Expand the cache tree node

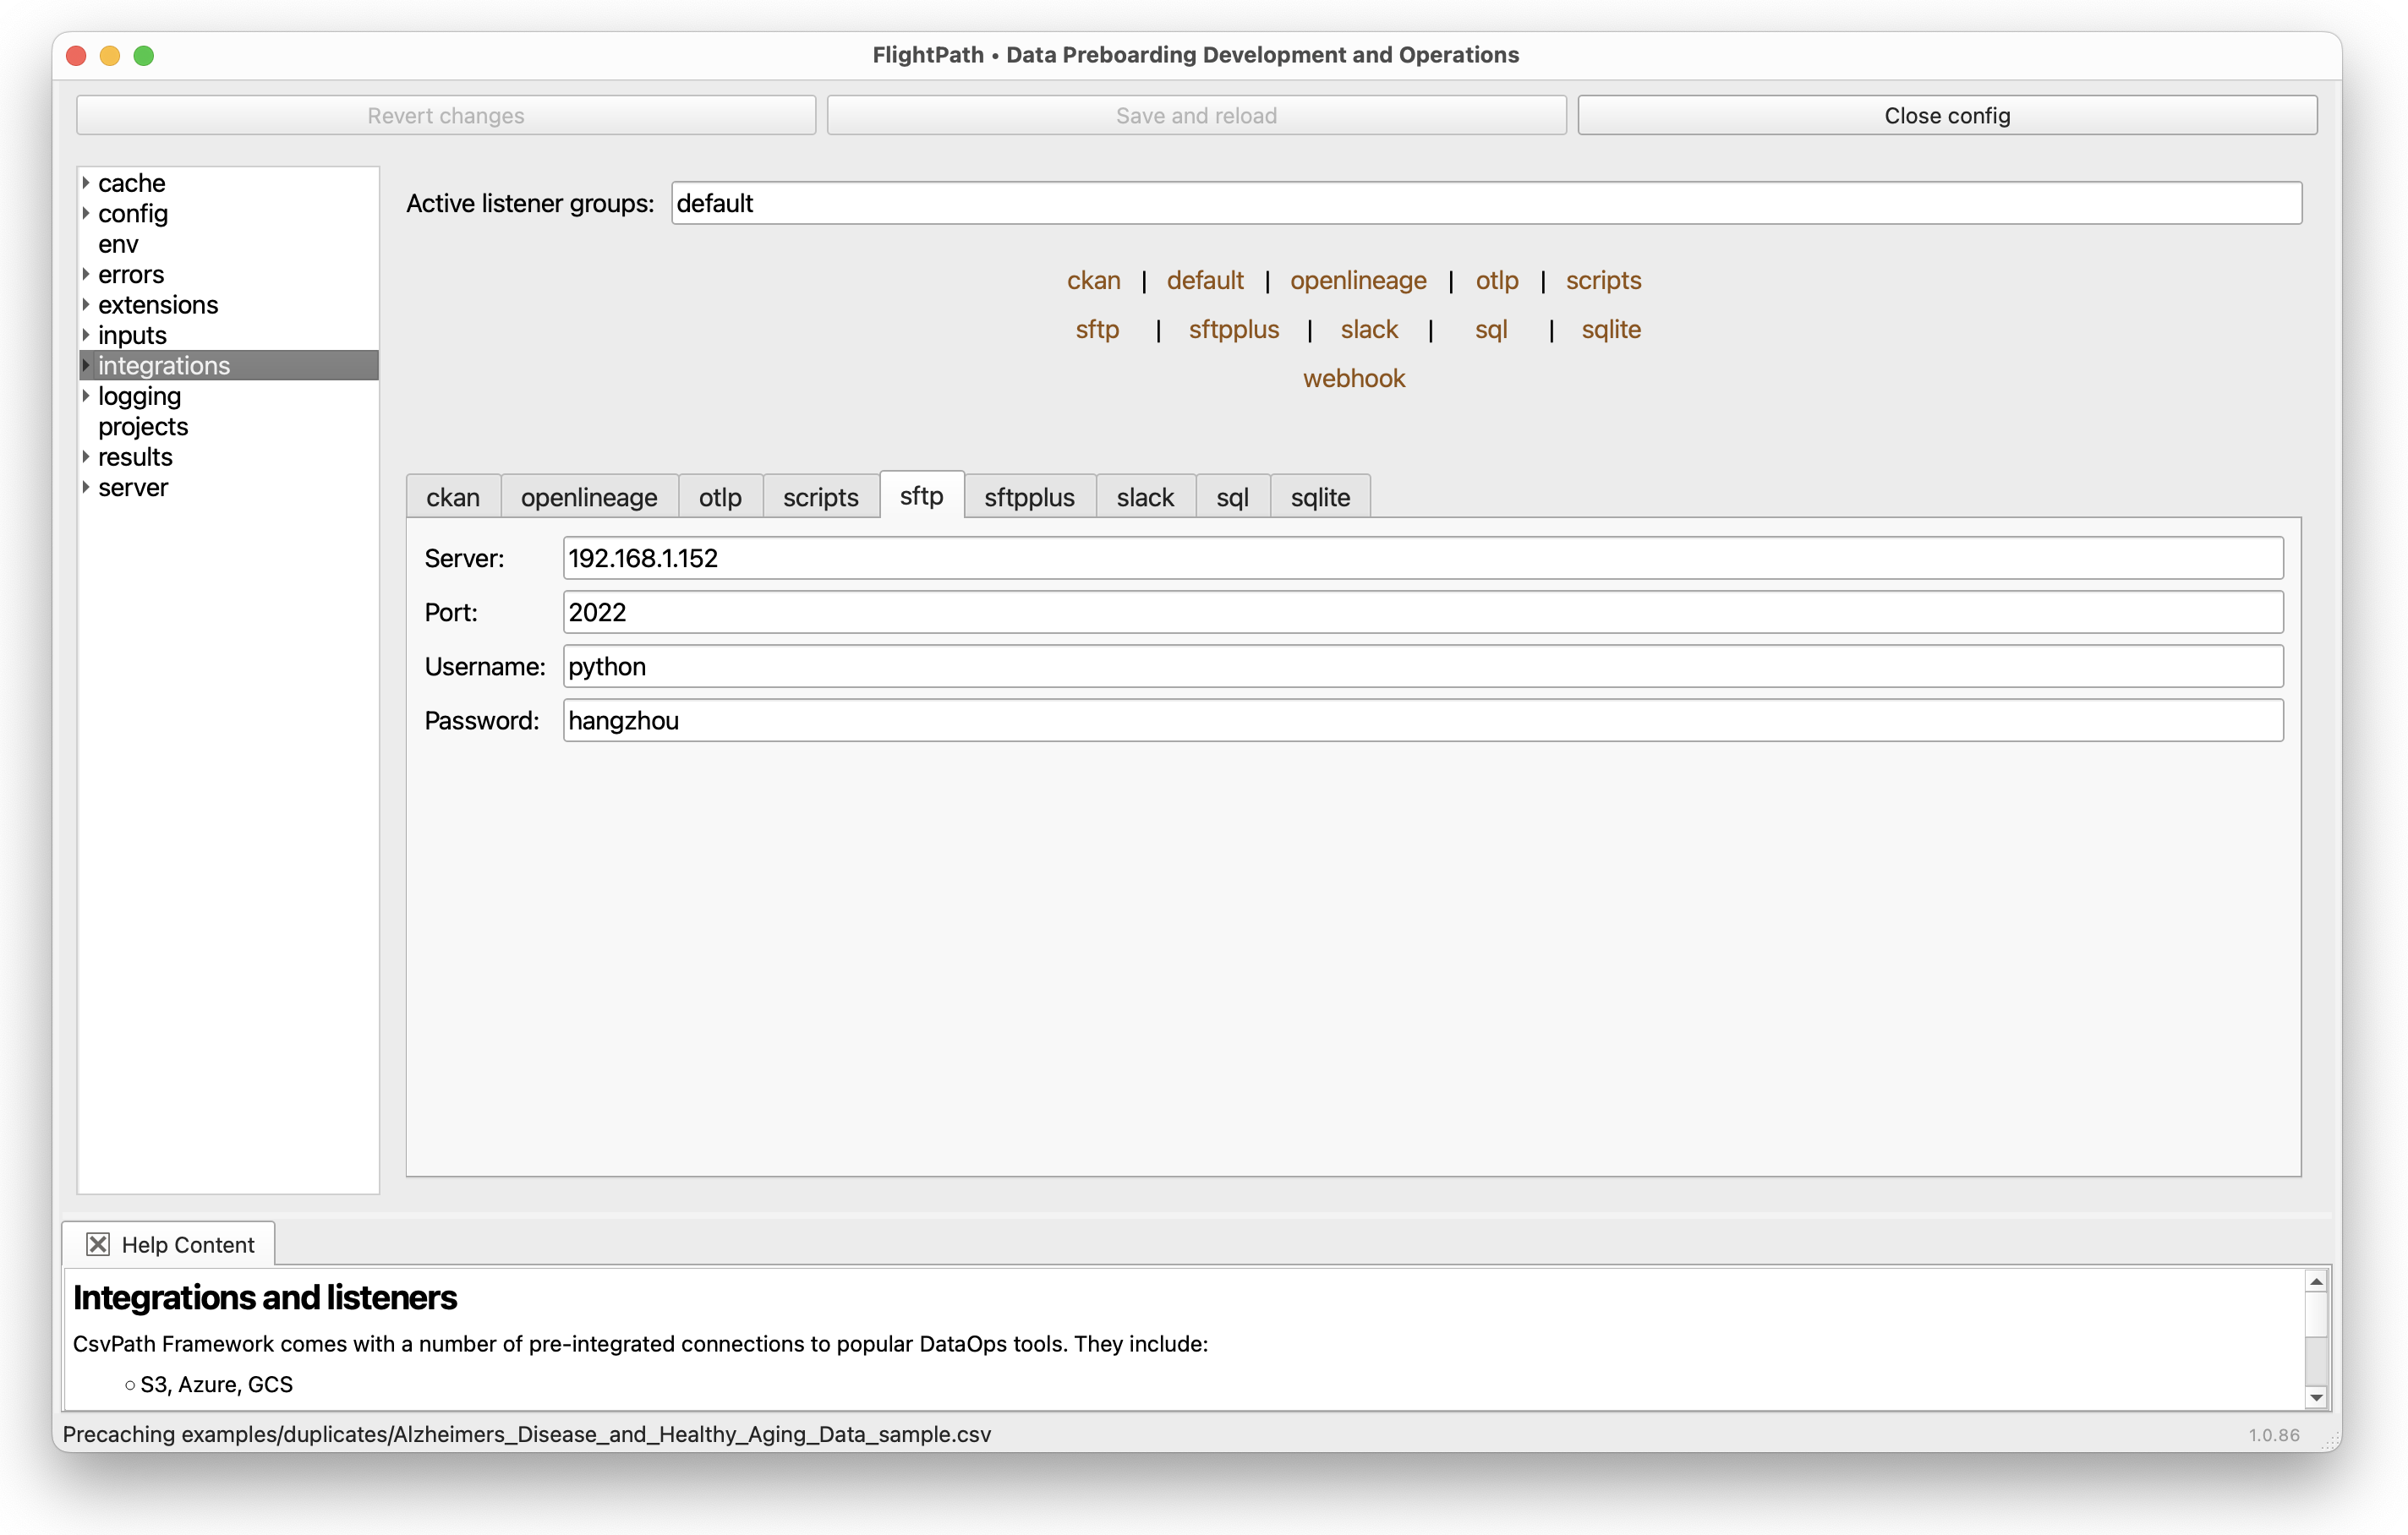tap(86, 183)
